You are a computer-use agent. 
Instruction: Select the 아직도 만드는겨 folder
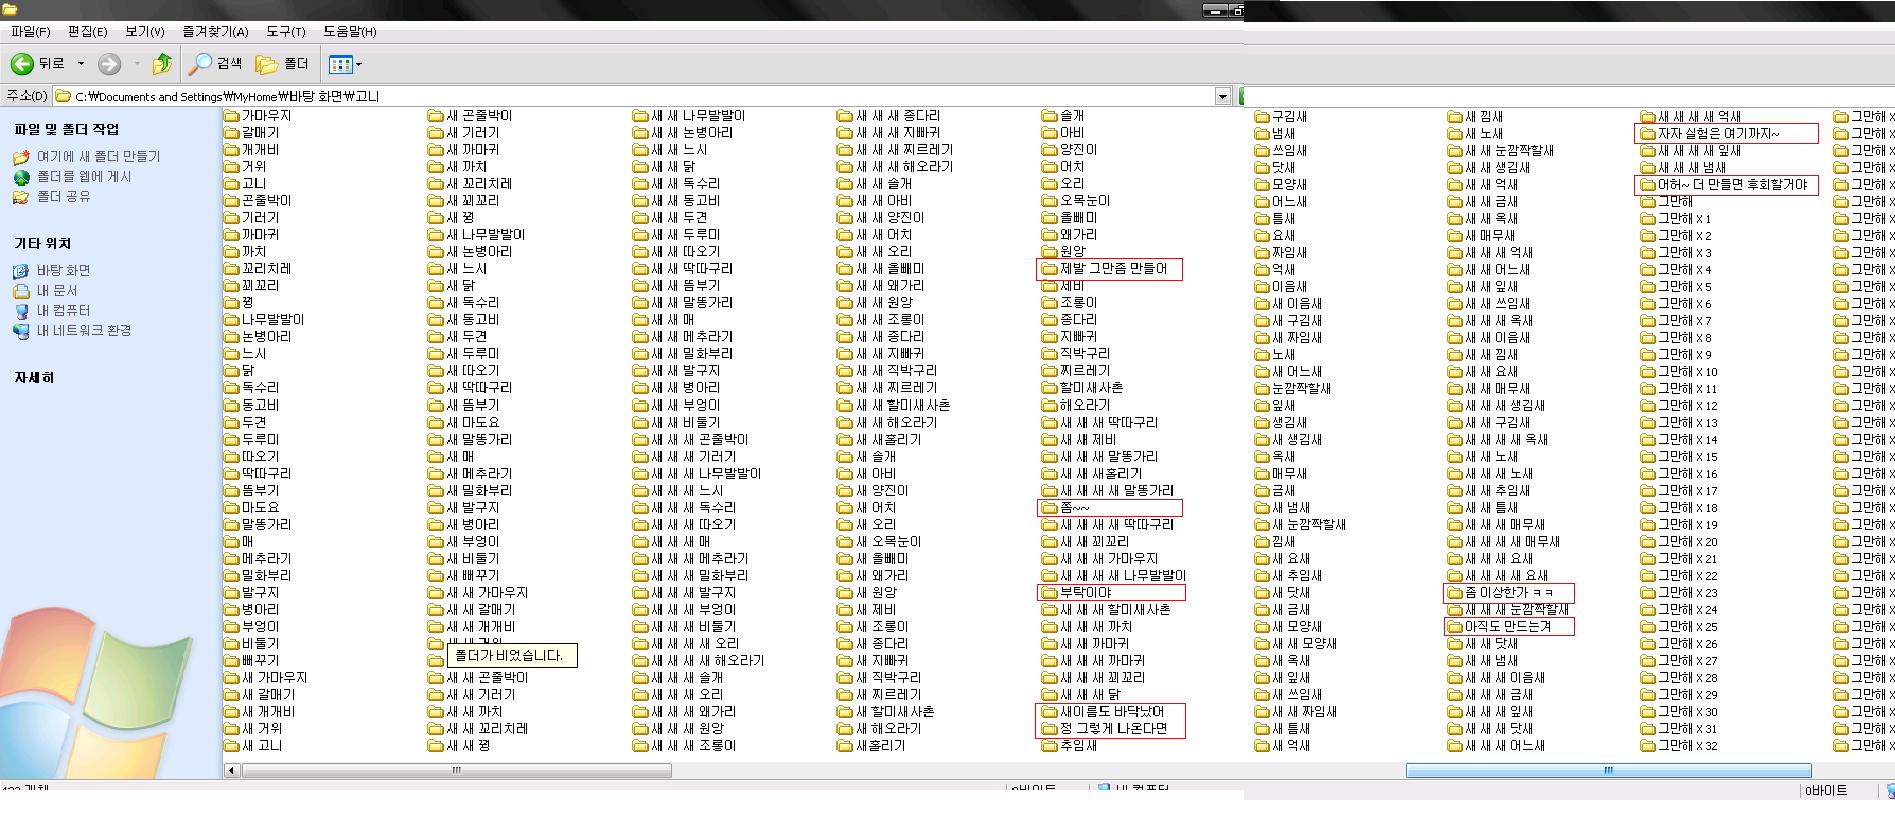click(1499, 626)
